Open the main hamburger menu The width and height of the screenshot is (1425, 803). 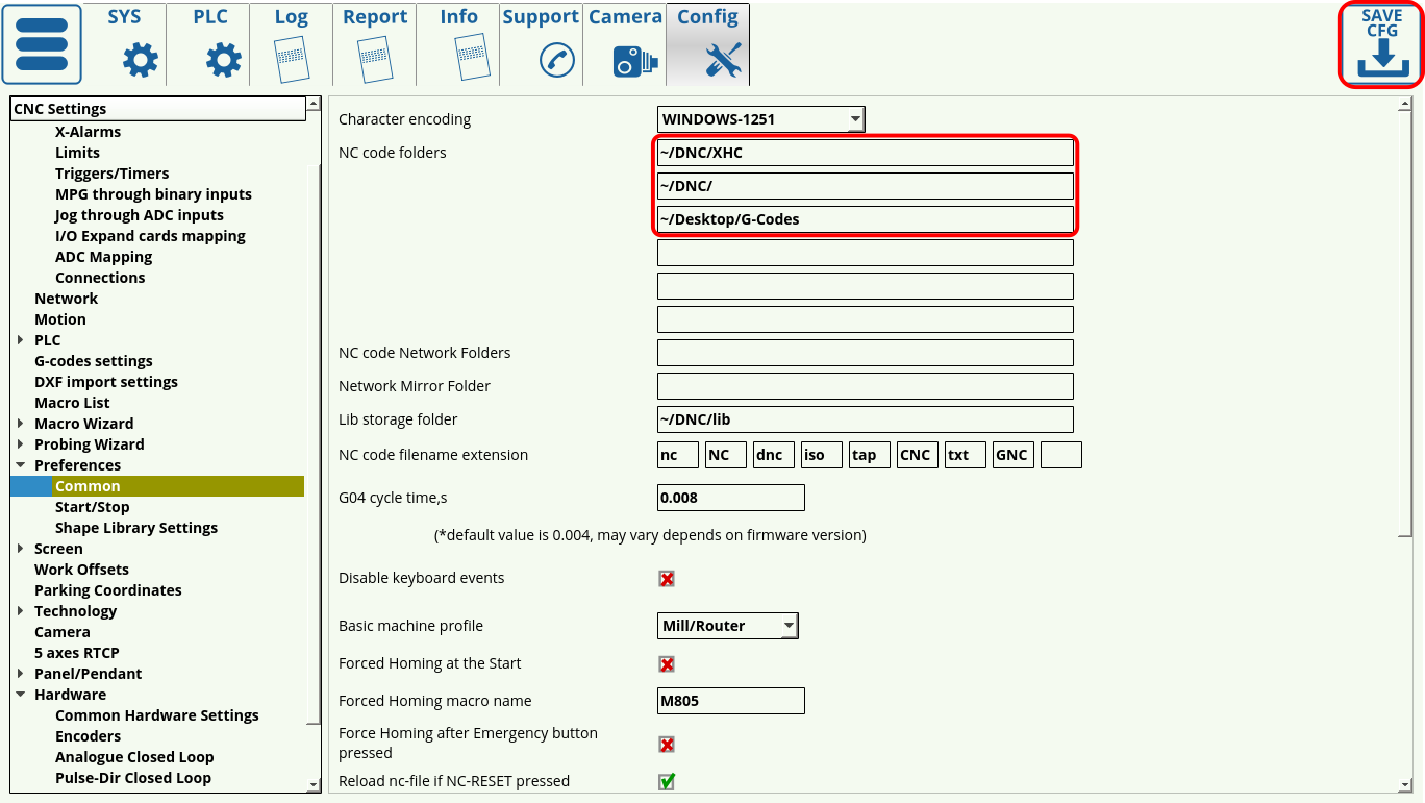coord(42,45)
